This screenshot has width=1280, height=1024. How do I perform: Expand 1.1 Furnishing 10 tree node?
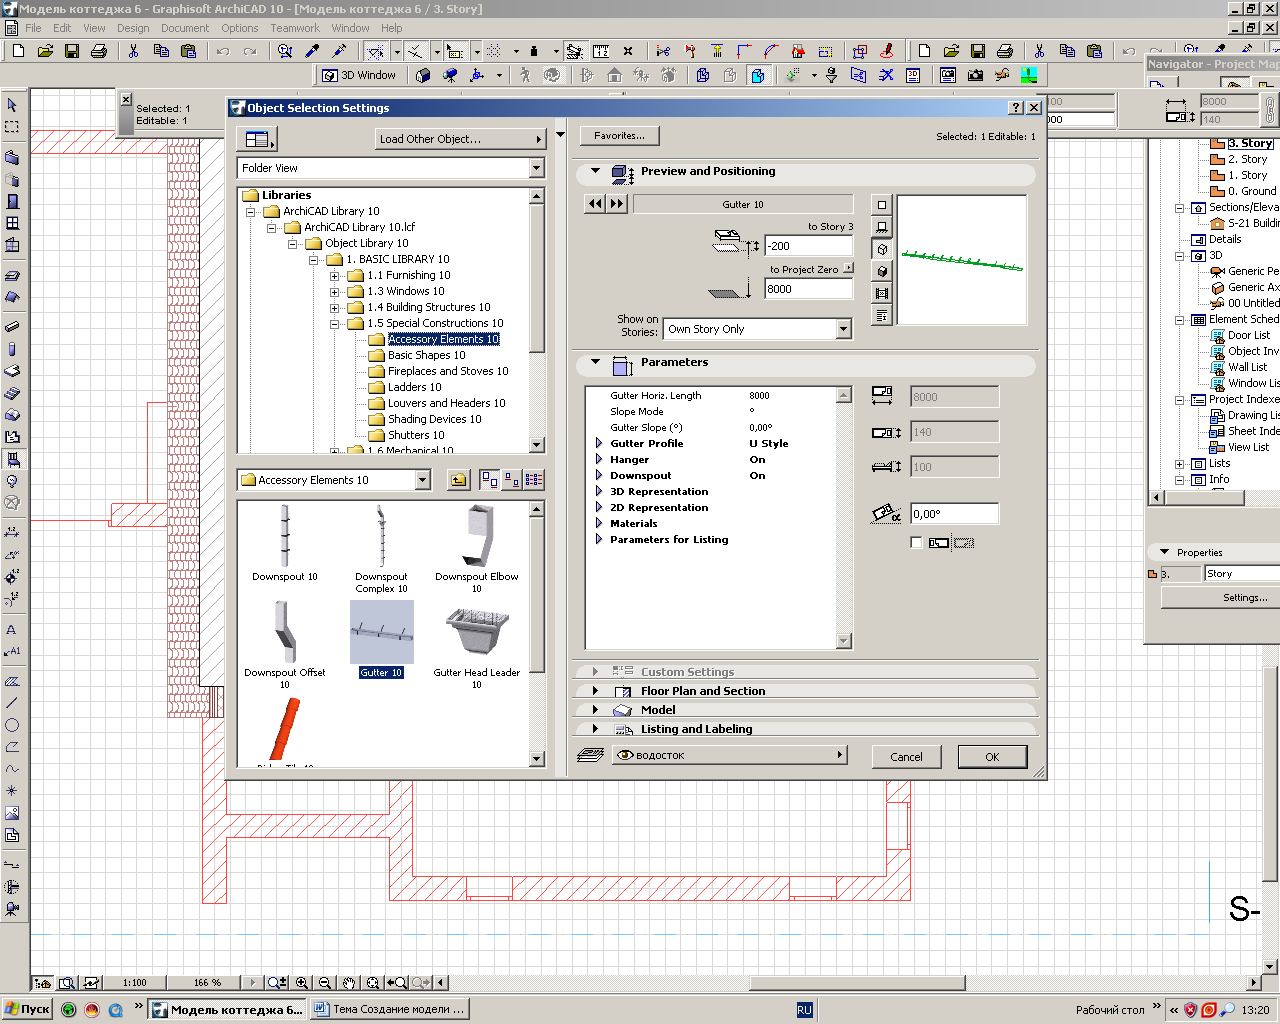click(335, 275)
